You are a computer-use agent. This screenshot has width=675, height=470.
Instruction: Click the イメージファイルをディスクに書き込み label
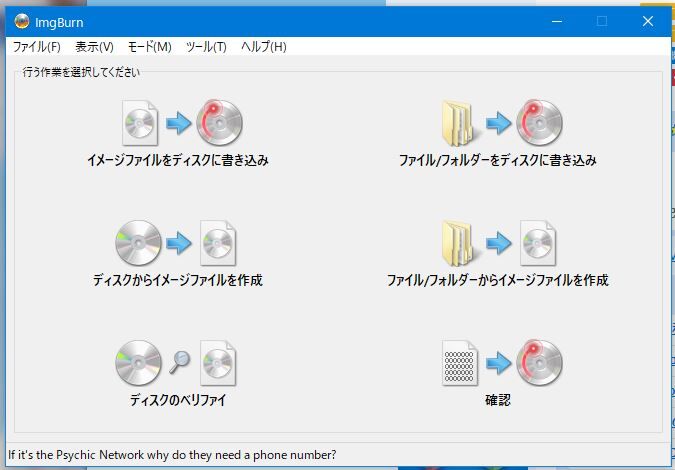pyautogui.click(x=178, y=160)
